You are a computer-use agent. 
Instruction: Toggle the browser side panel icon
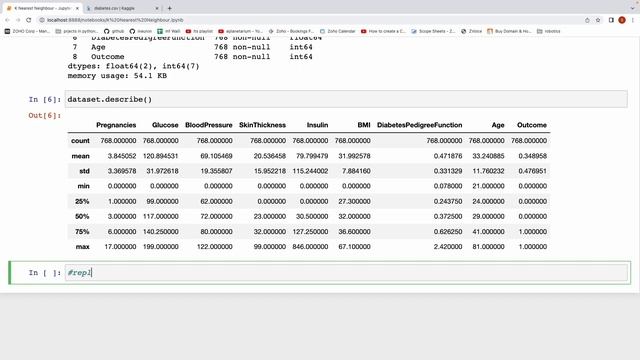(611, 20)
